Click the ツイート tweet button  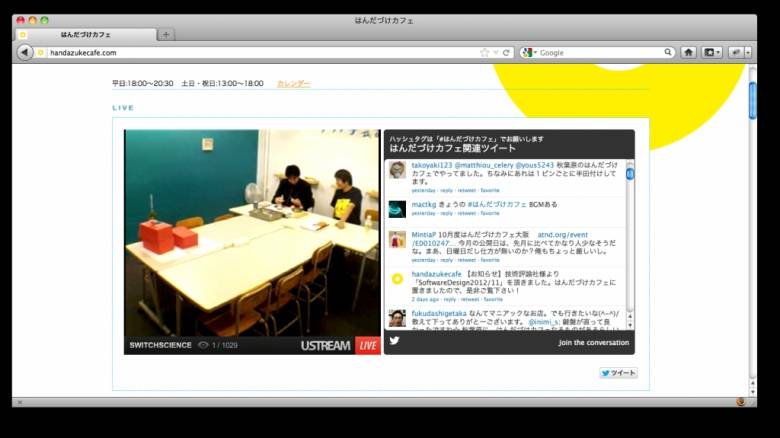click(x=618, y=373)
